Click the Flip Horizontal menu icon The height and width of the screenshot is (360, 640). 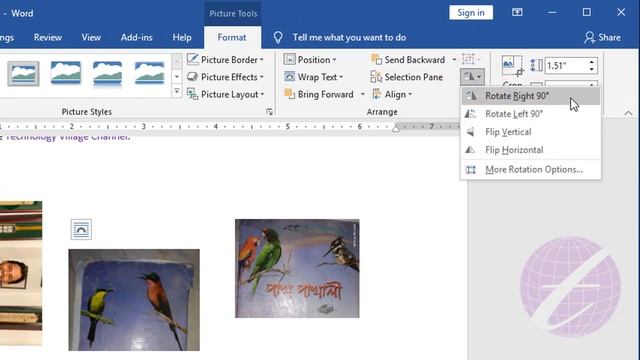[471, 150]
